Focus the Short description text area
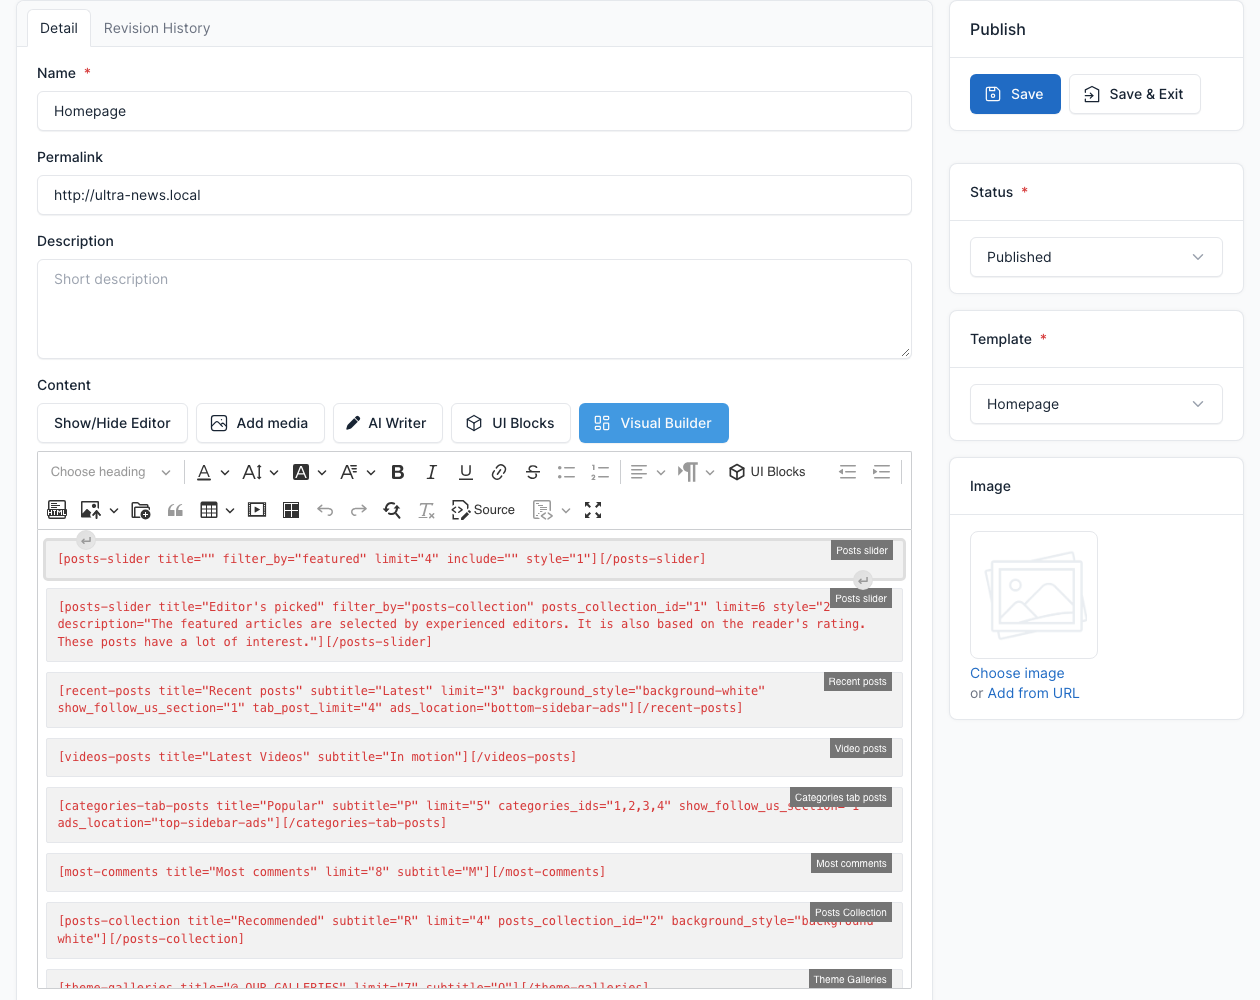 coord(474,309)
